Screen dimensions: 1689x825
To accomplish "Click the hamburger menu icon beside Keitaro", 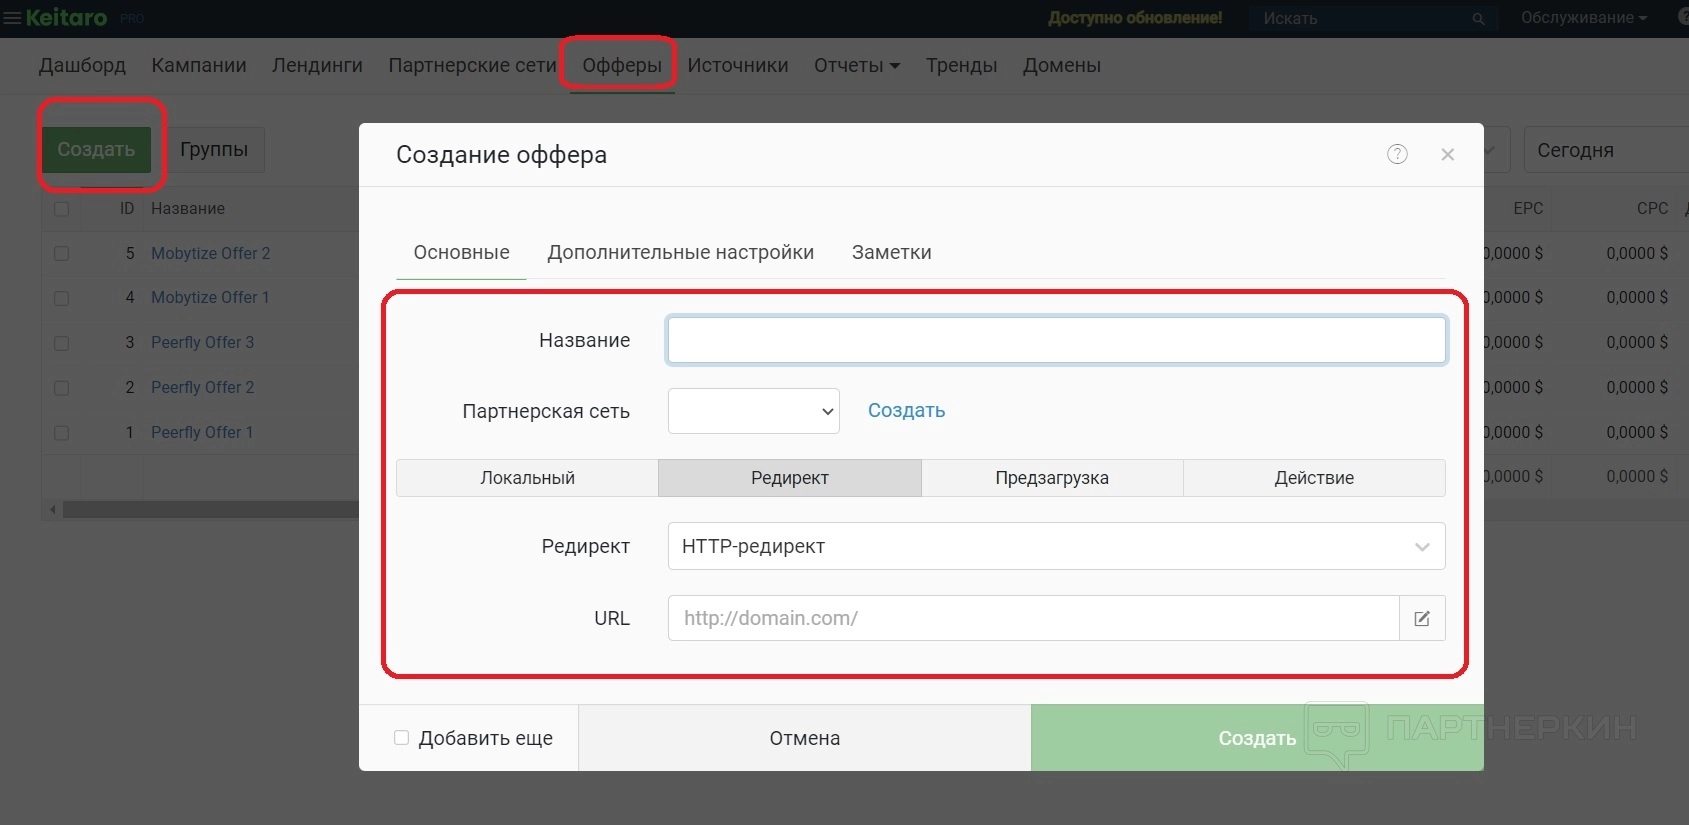I will click(12, 18).
